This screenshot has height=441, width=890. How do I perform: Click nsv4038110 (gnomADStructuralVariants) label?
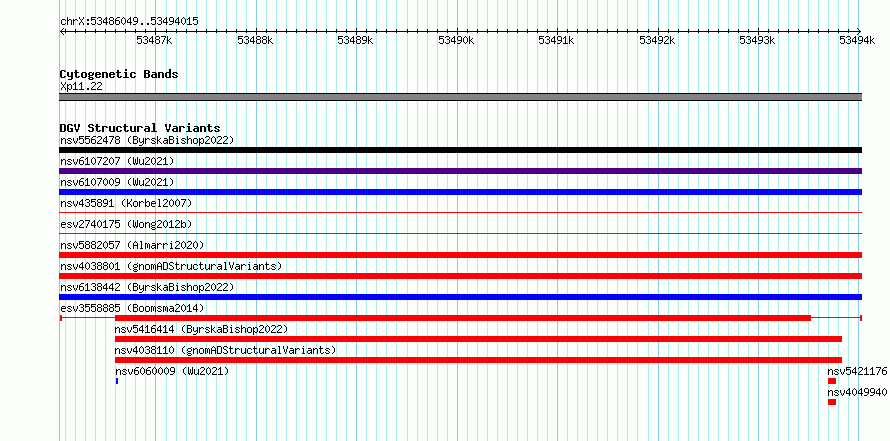pyautogui.click(x=225, y=350)
